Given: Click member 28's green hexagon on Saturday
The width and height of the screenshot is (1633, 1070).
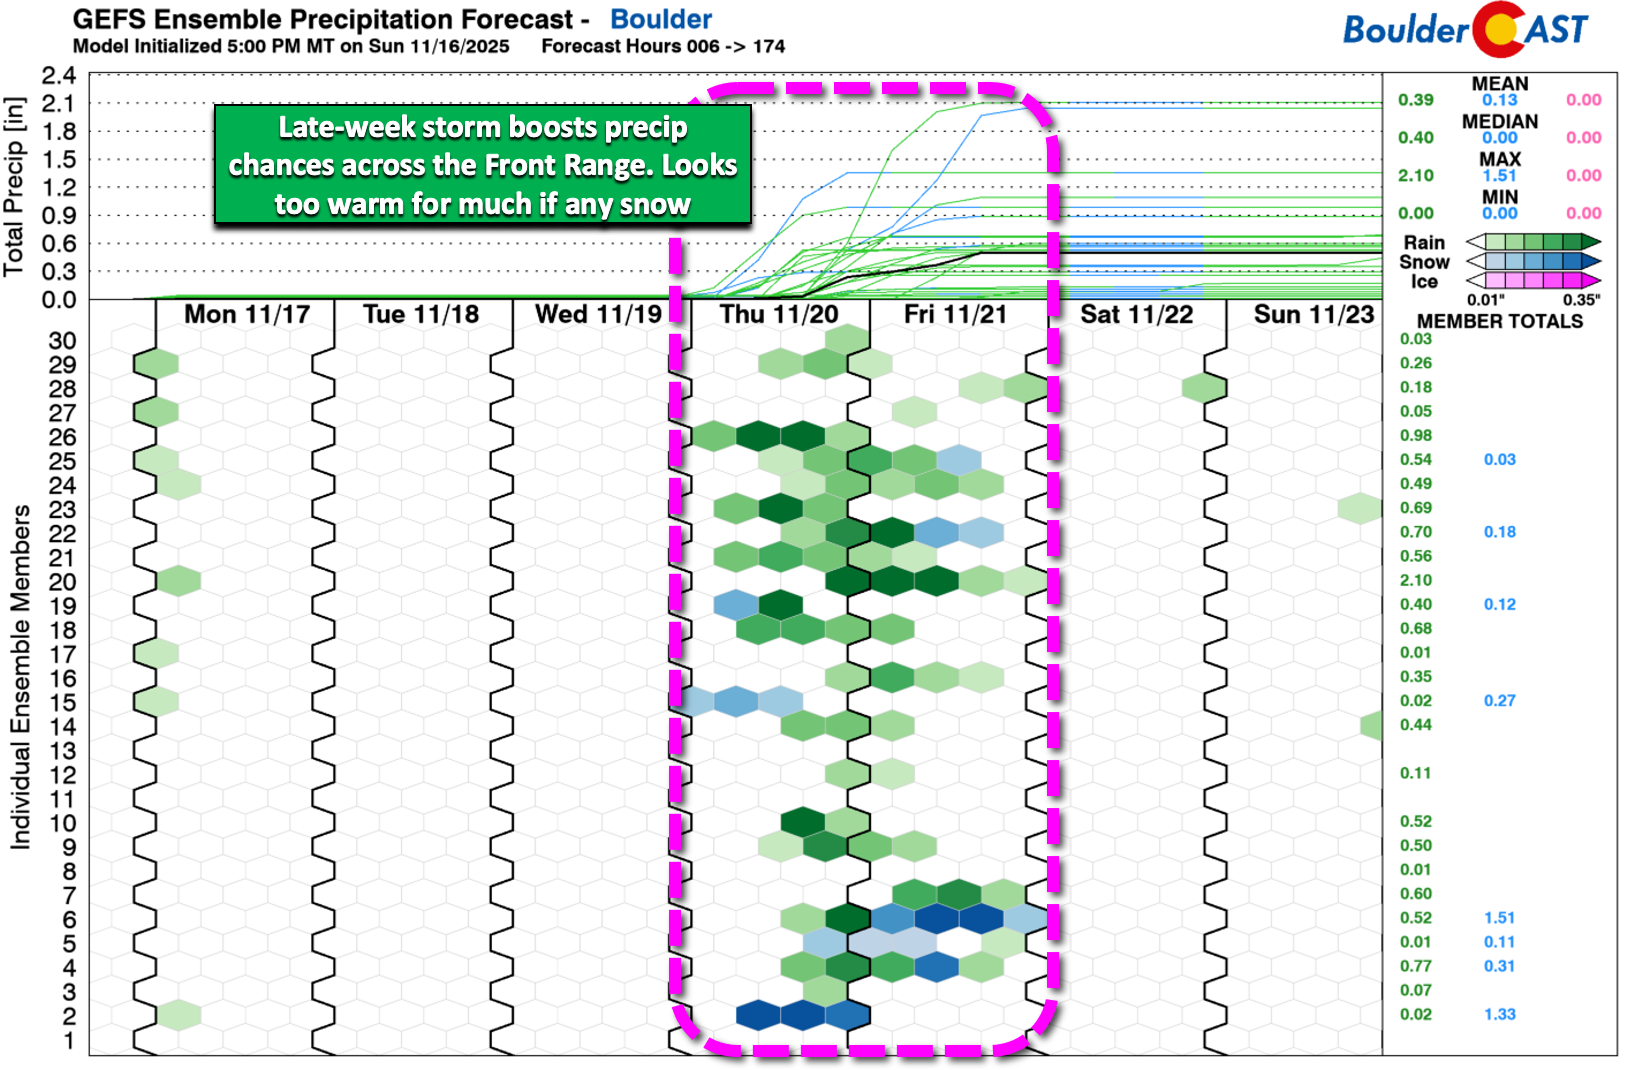Looking at the screenshot, I should (1204, 388).
